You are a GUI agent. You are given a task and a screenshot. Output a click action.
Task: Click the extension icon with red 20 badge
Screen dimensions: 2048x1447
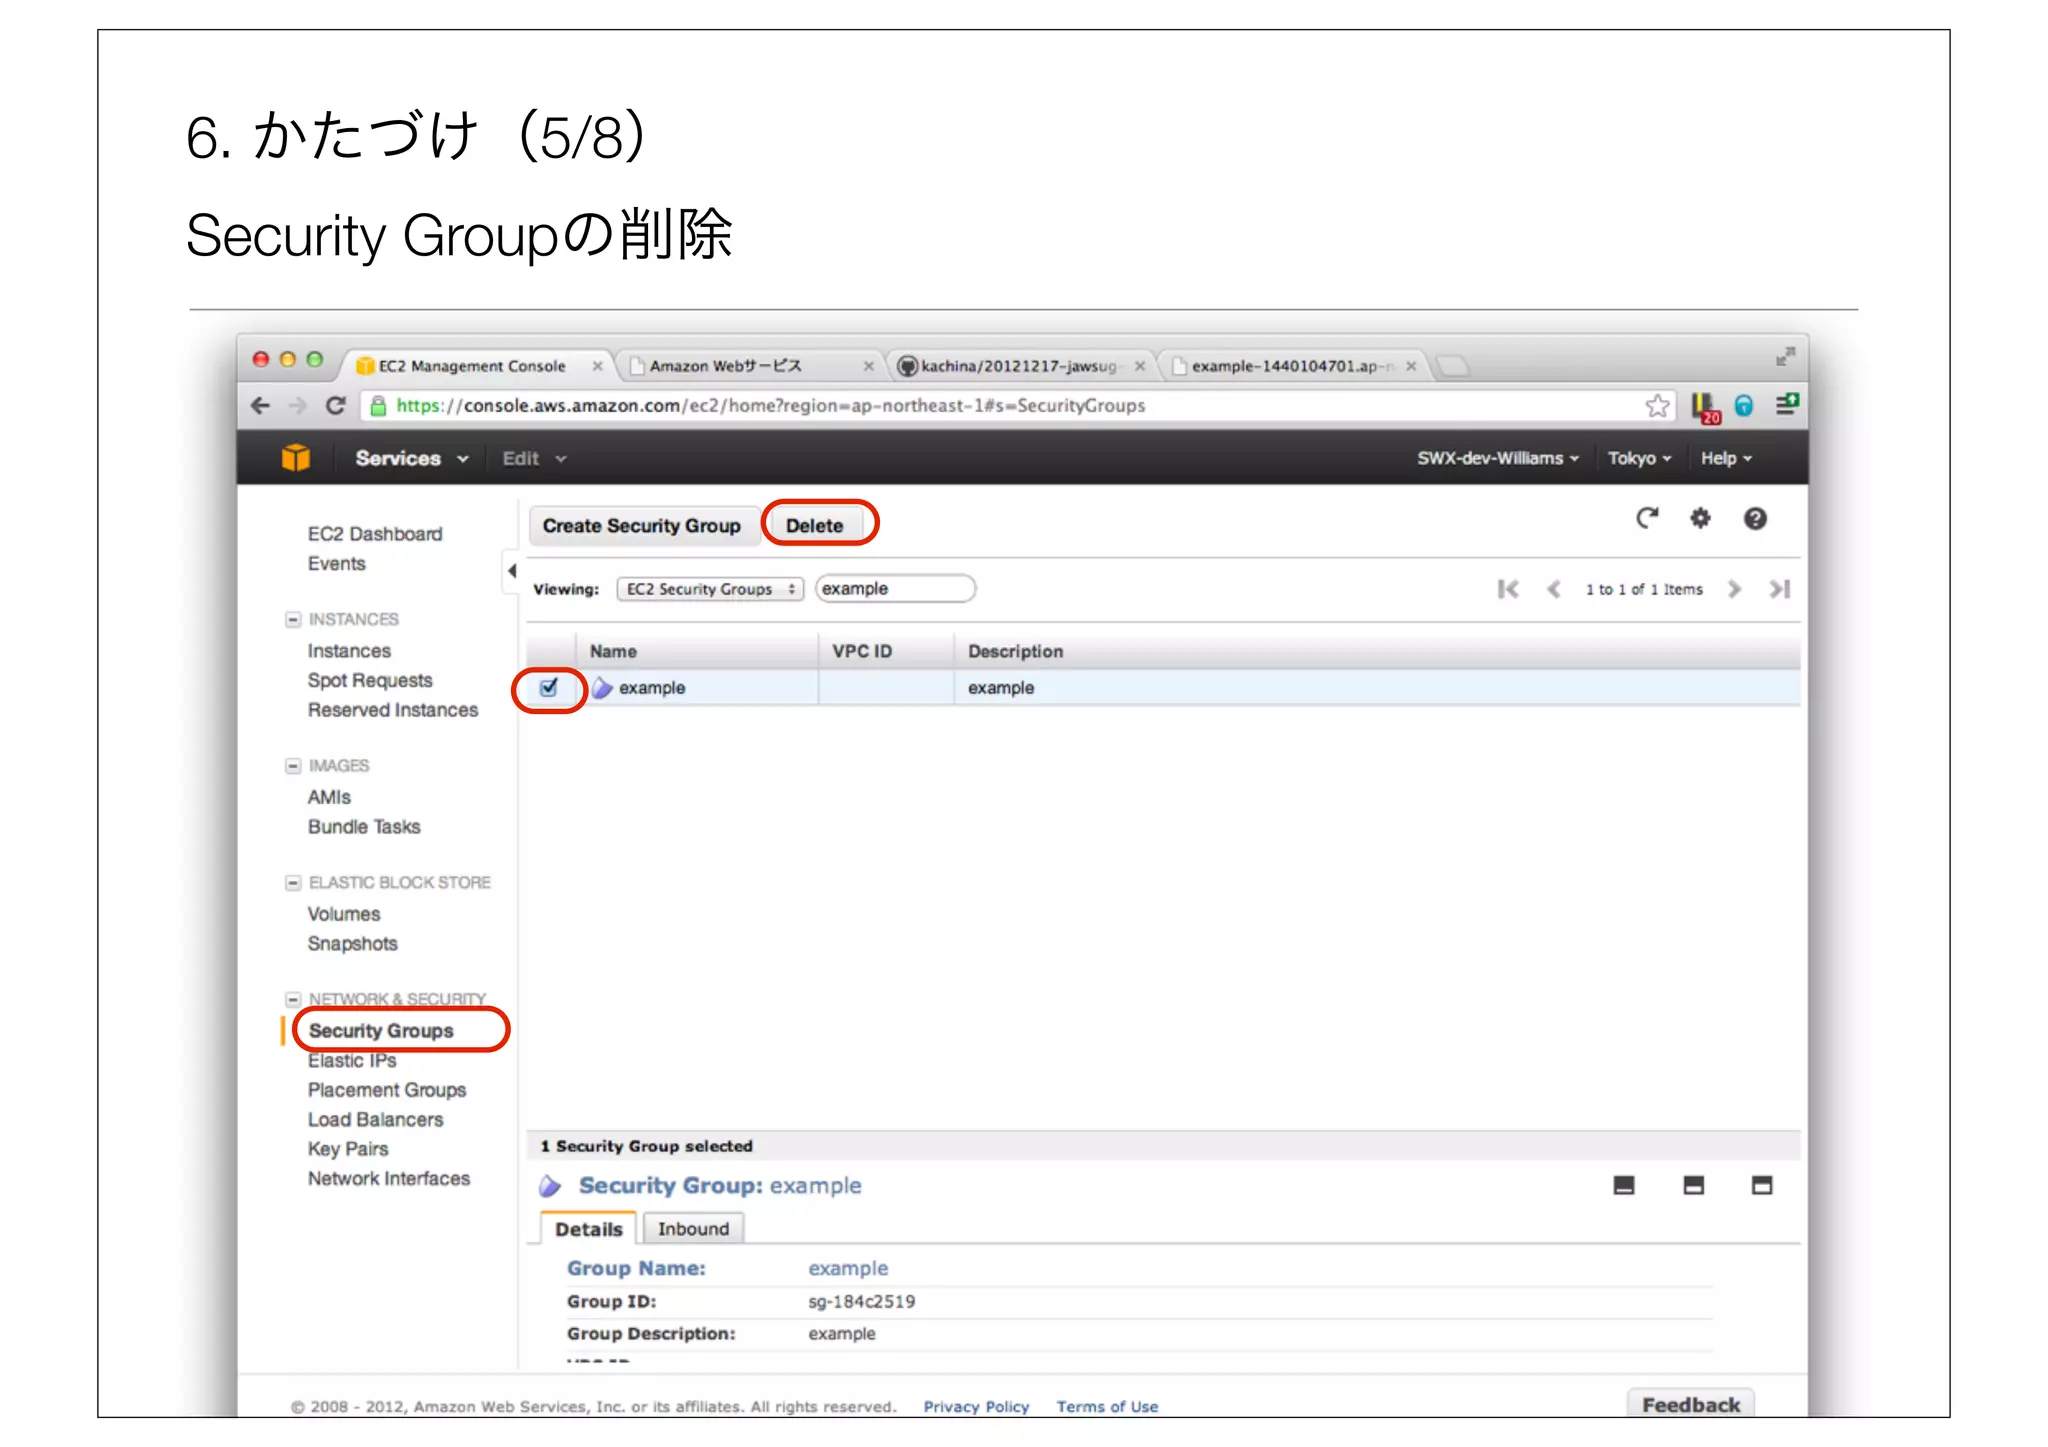tap(1705, 407)
